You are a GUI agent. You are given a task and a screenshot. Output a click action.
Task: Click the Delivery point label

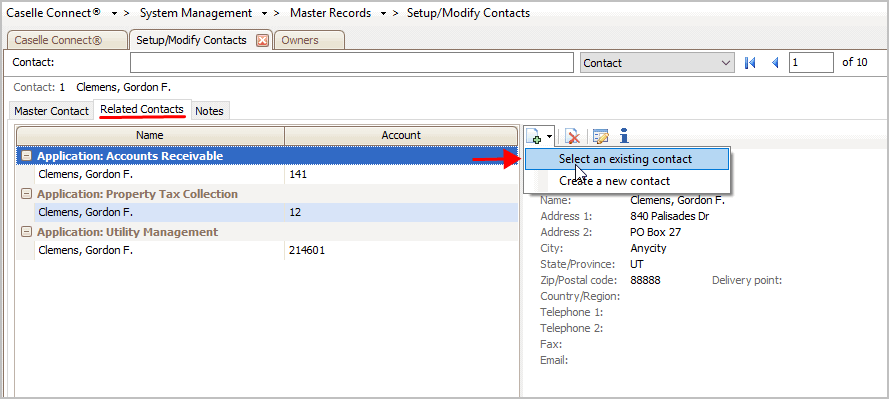pos(747,280)
